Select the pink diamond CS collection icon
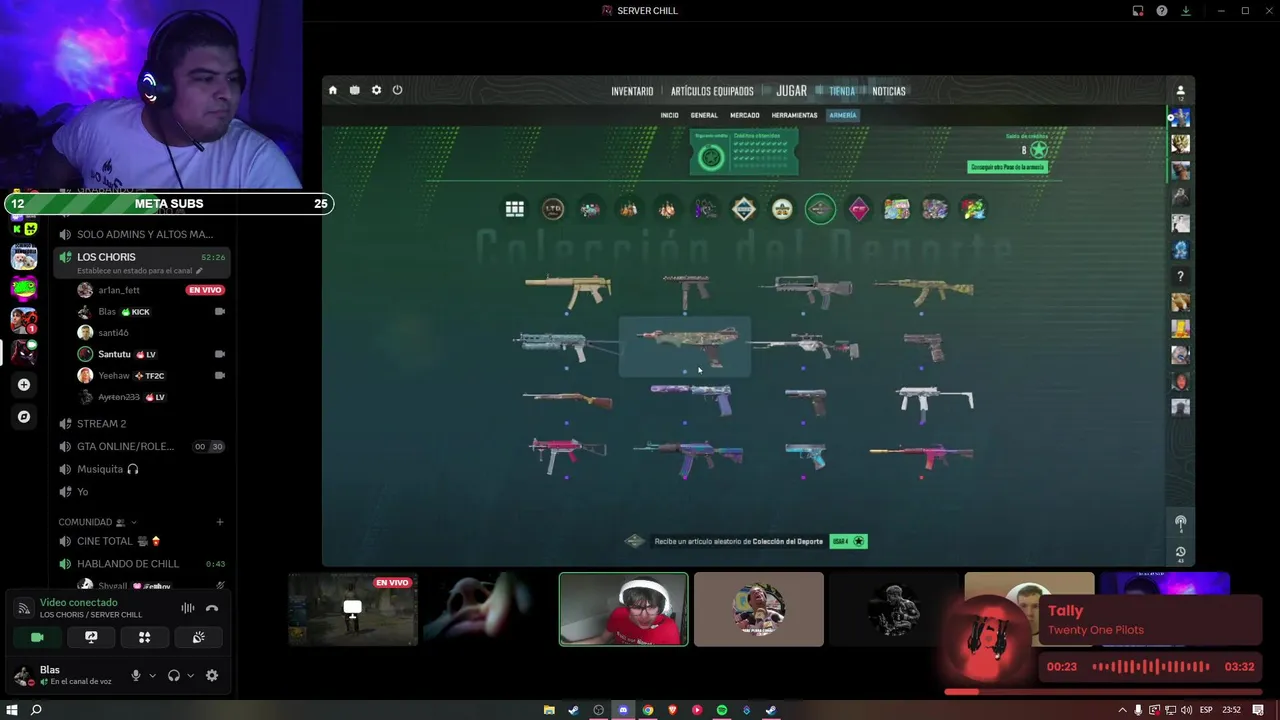The image size is (1280, 720). pos(858,209)
